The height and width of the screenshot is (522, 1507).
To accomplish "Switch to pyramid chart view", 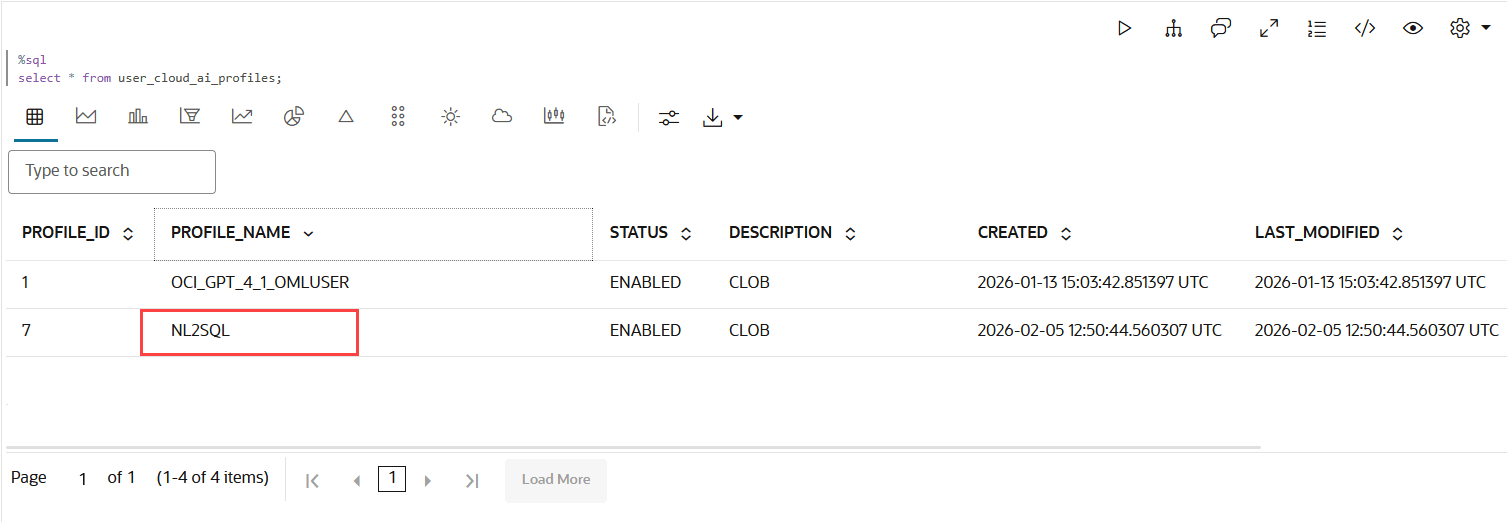I will coord(346,117).
